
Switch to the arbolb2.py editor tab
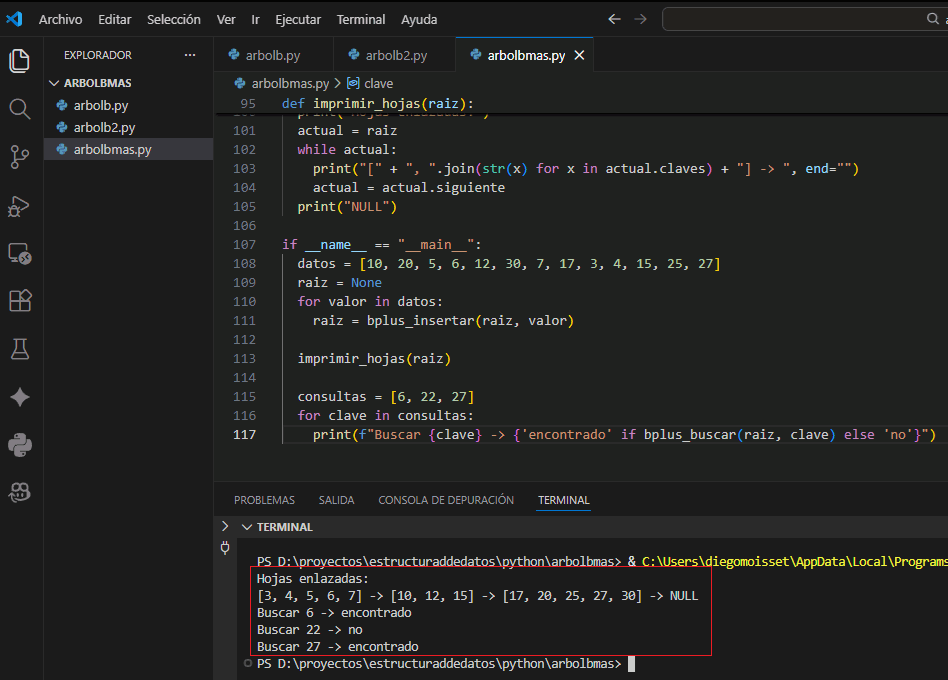pyautogui.click(x=396, y=55)
